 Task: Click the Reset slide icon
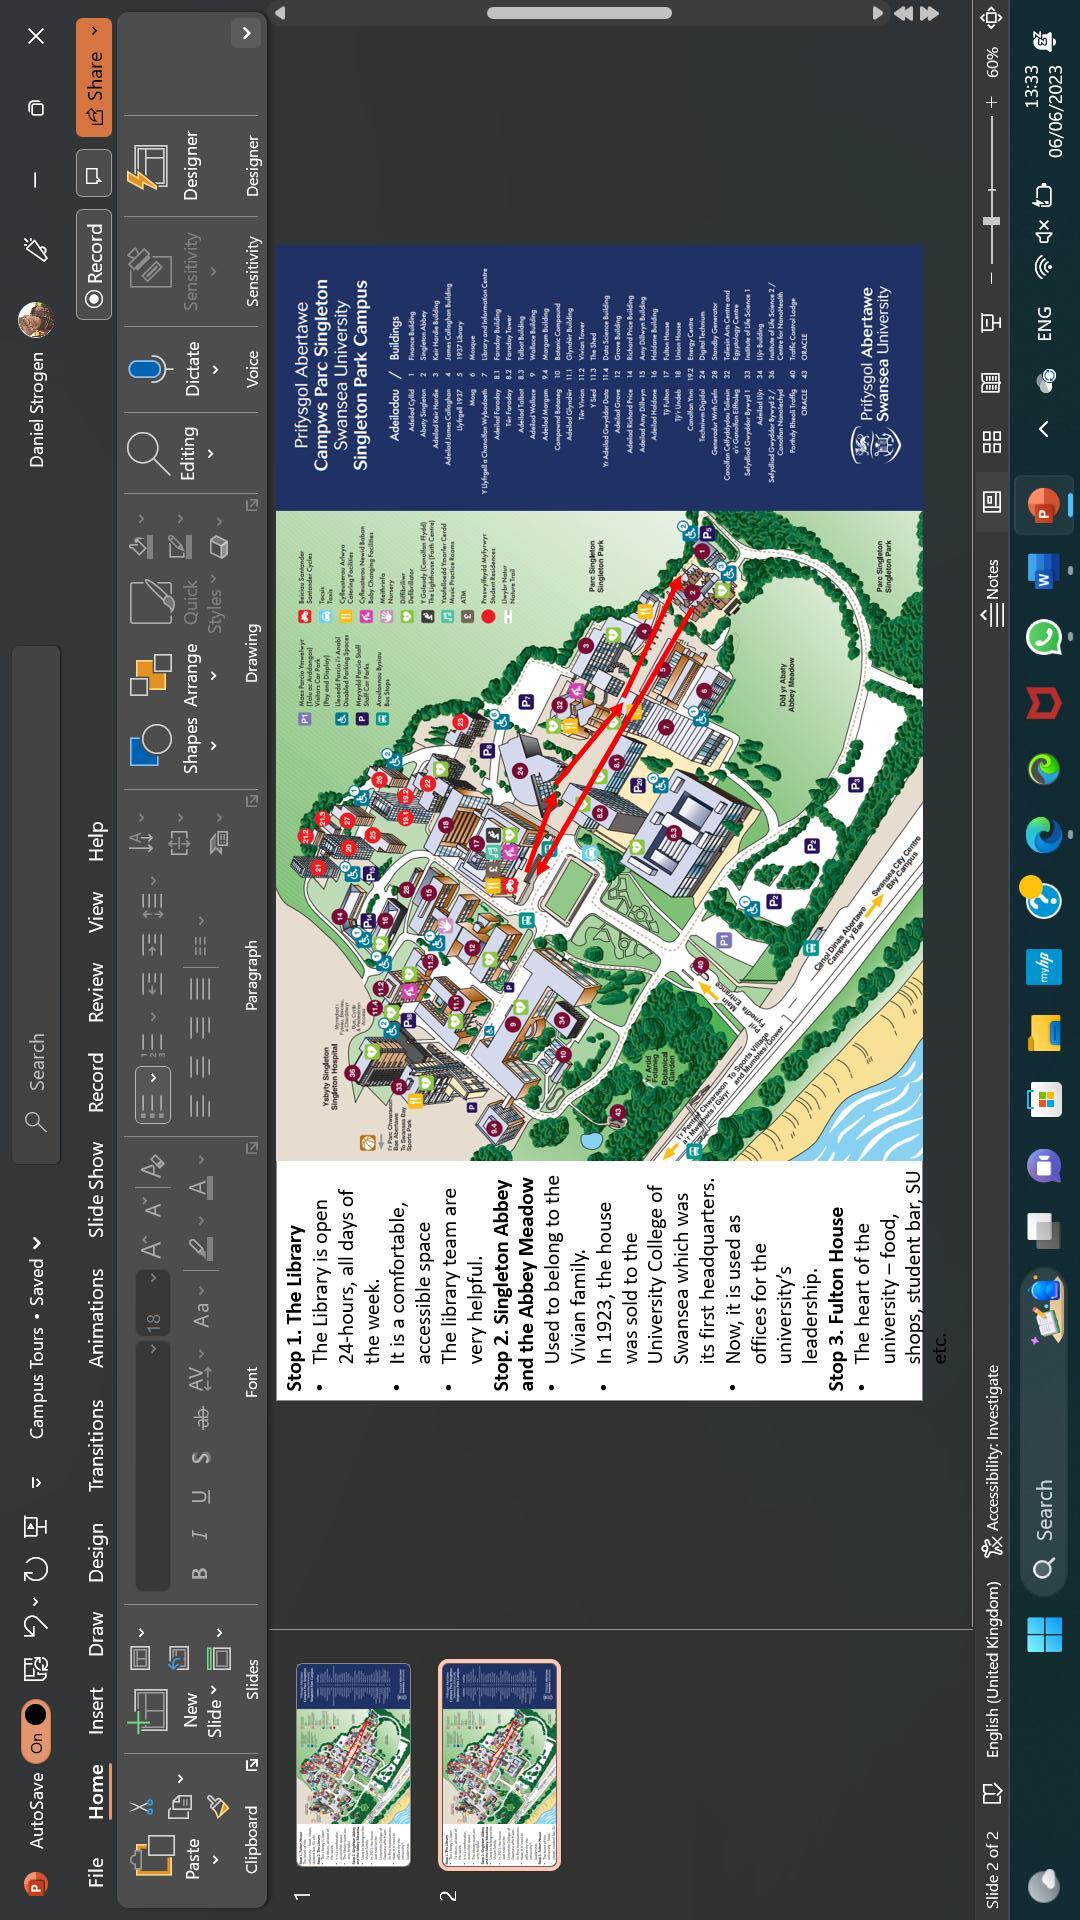pyautogui.click(x=179, y=1658)
